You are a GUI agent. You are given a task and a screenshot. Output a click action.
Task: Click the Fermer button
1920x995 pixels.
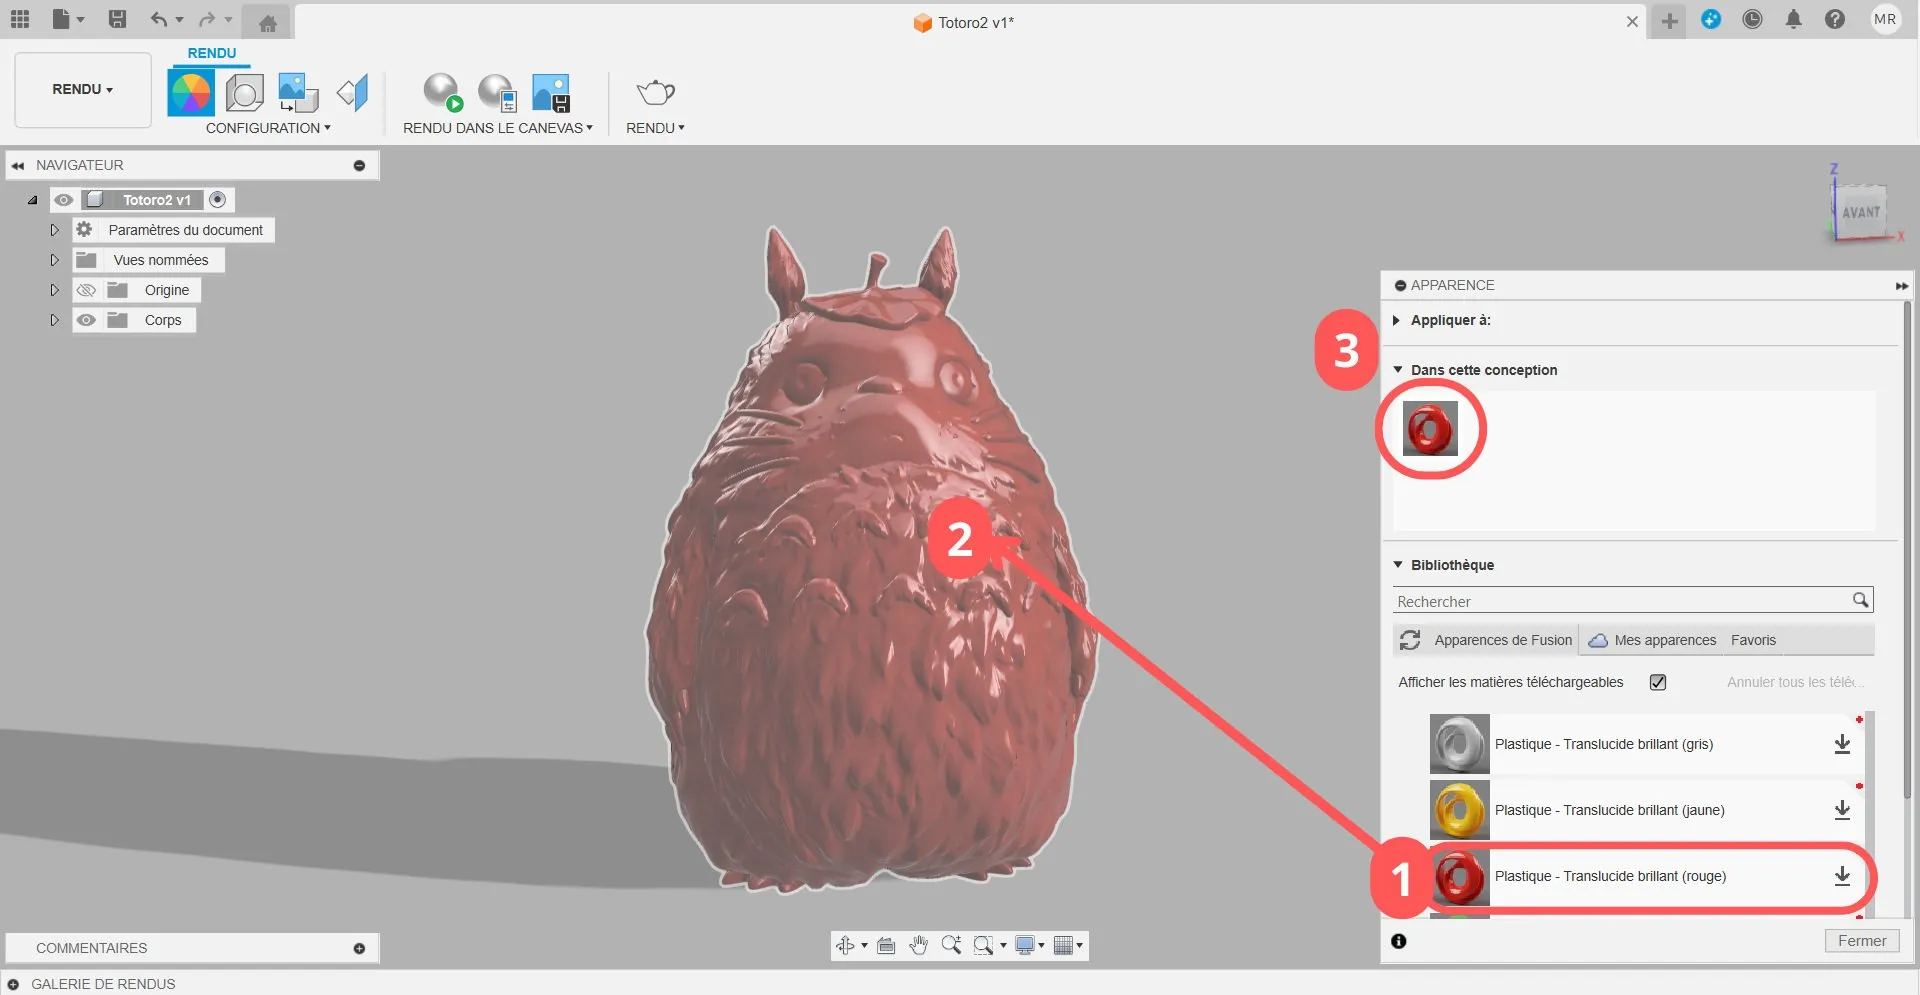click(1861, 941)
